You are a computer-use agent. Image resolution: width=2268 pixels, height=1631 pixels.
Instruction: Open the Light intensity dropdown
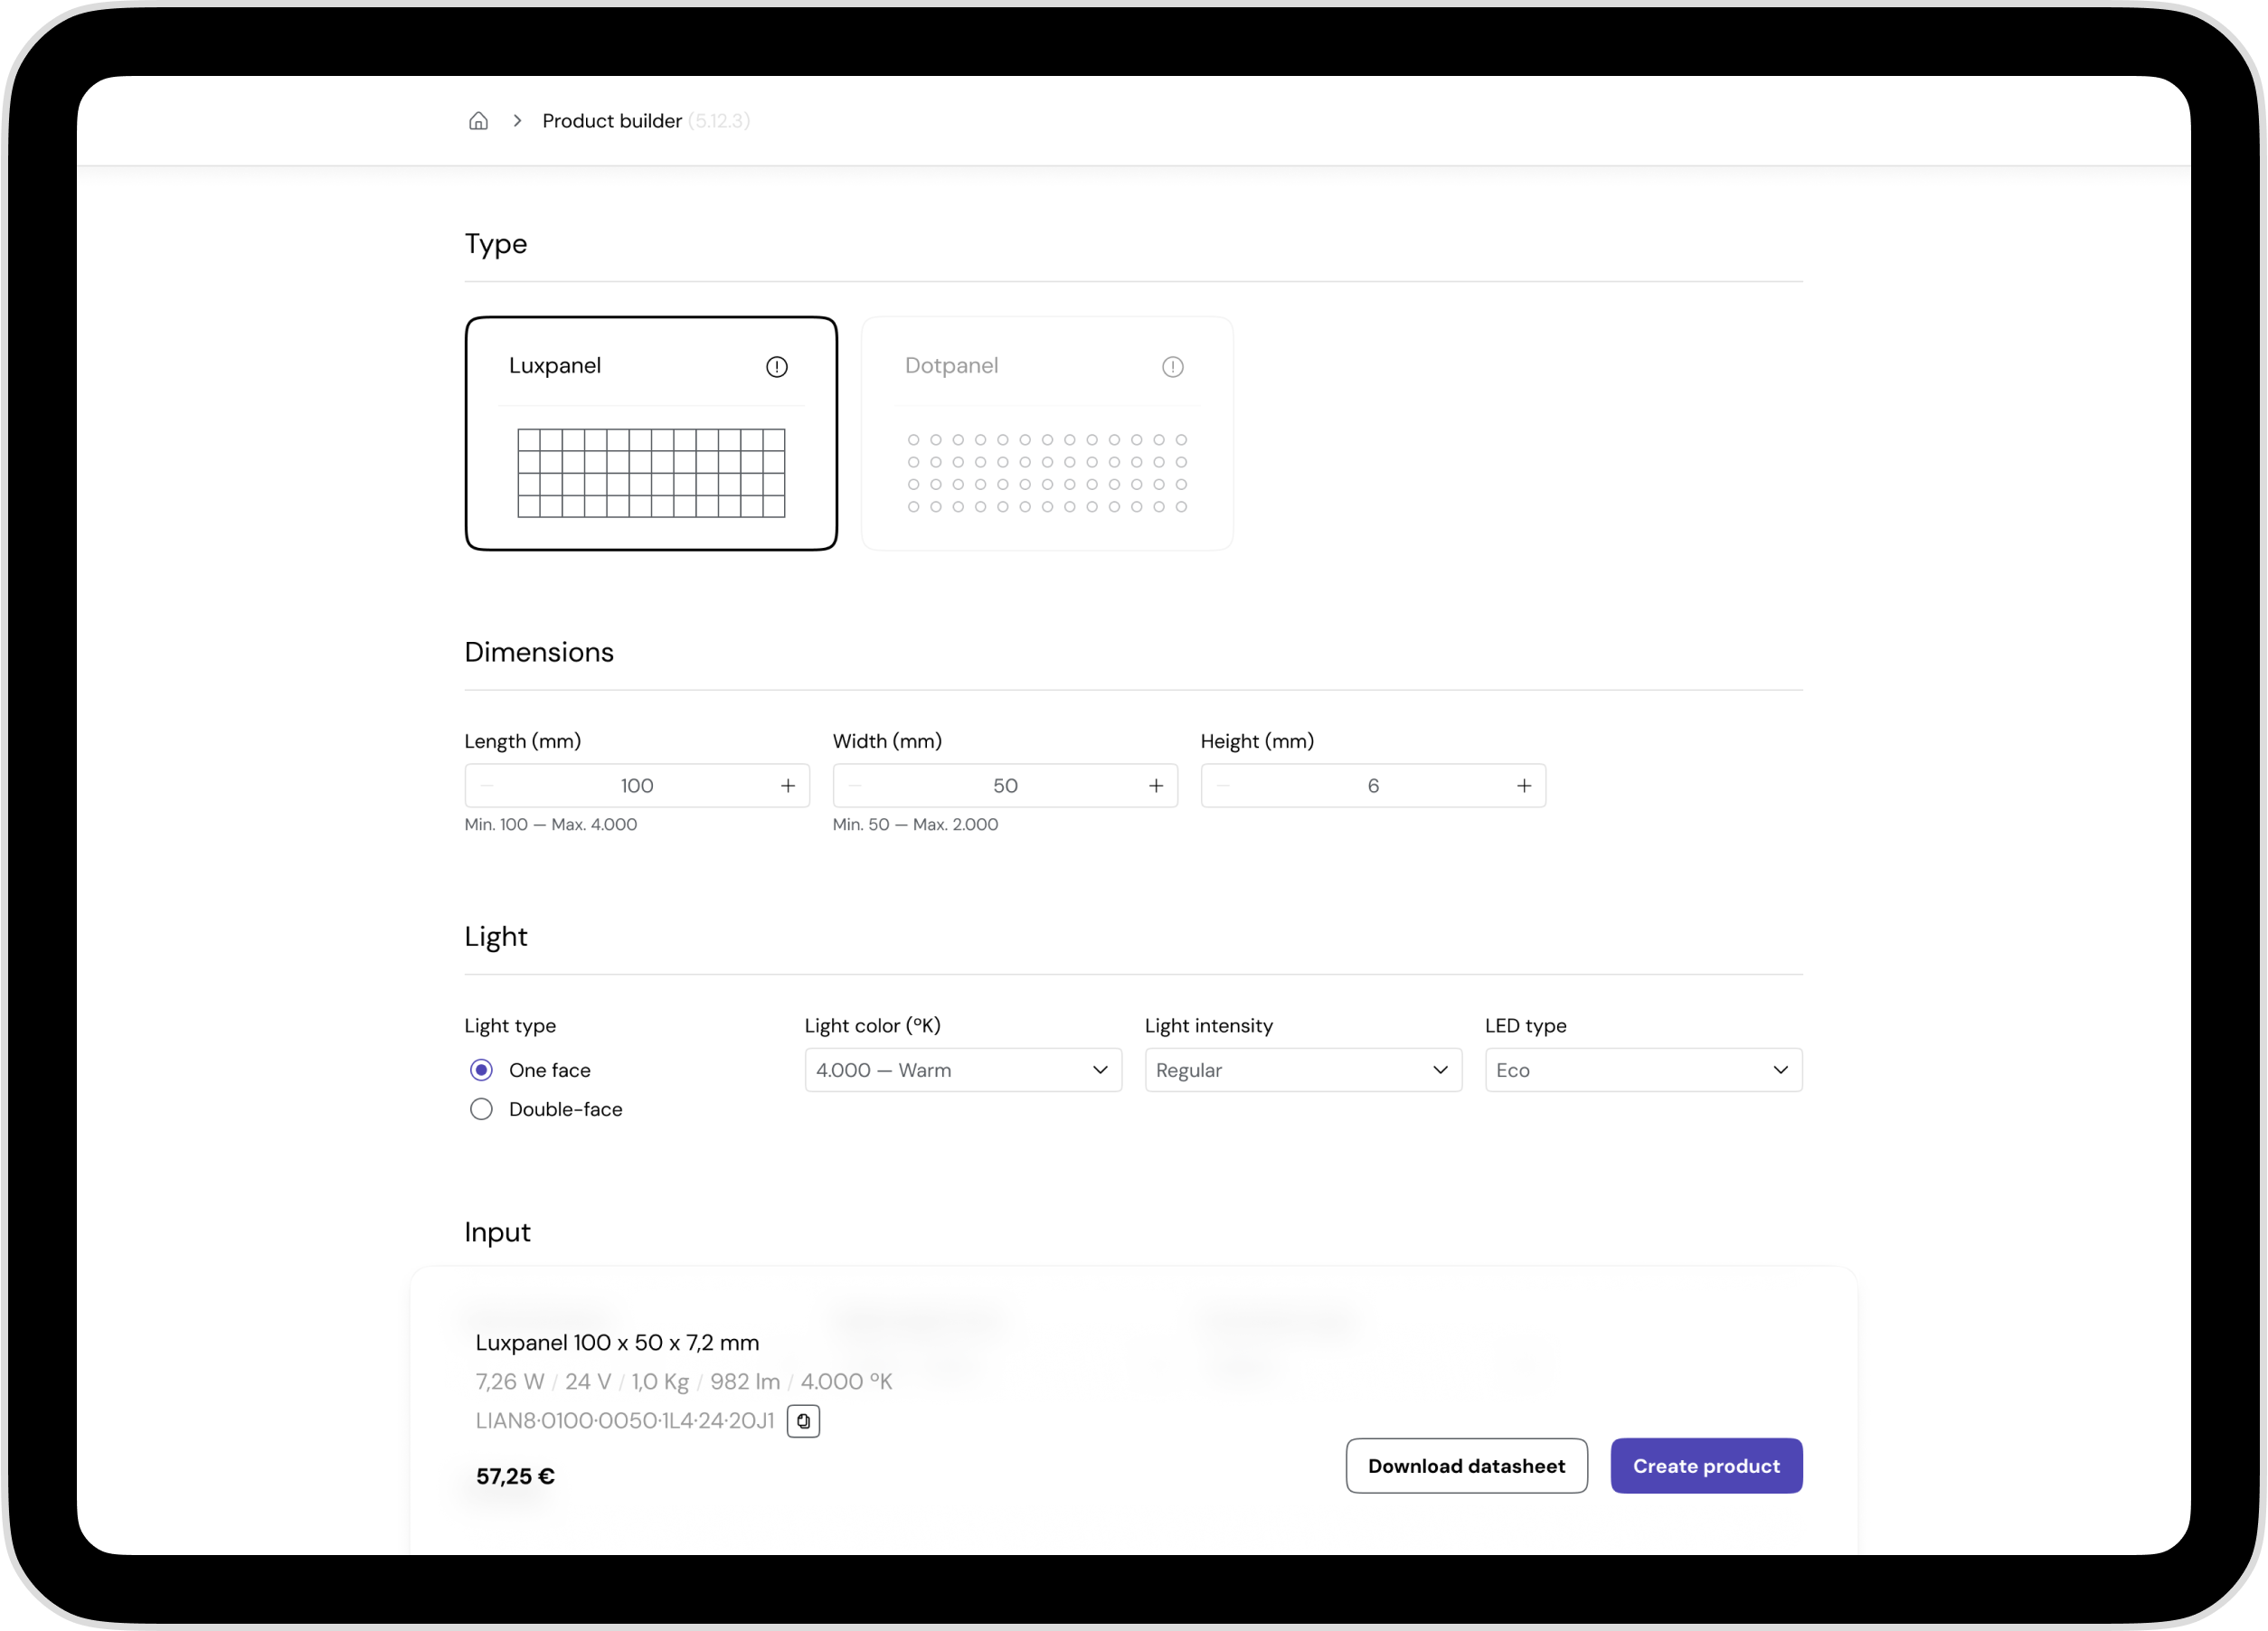pos(1302,1069)
